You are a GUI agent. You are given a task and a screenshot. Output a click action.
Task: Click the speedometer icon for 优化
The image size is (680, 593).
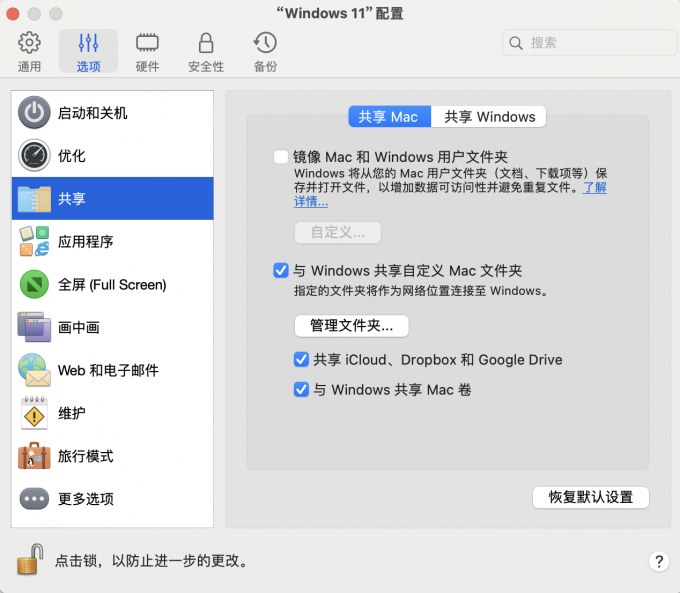point(34,155)
